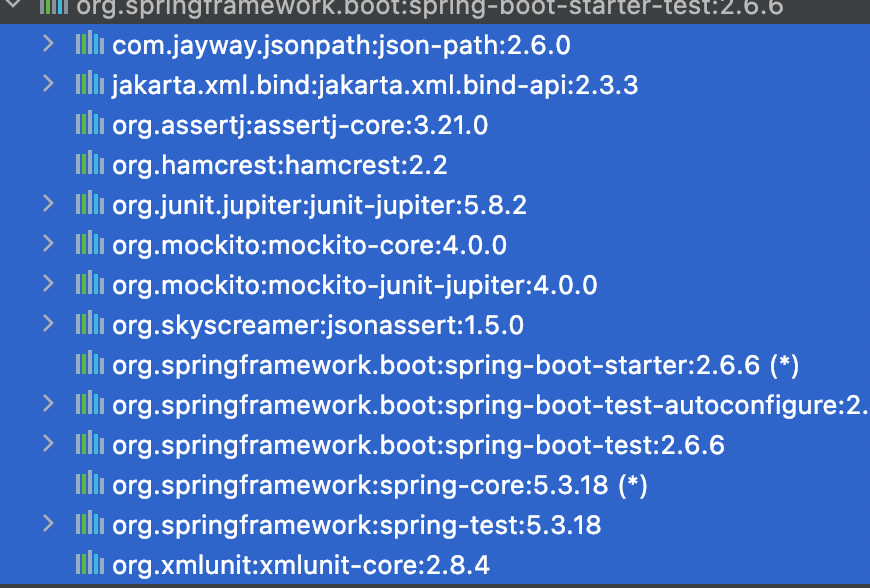The height and width of the screenshot is (588, 870).
Task: Collapse the spring-boot-starter-test:2.6.6 parent node
Action: [12, 4]
